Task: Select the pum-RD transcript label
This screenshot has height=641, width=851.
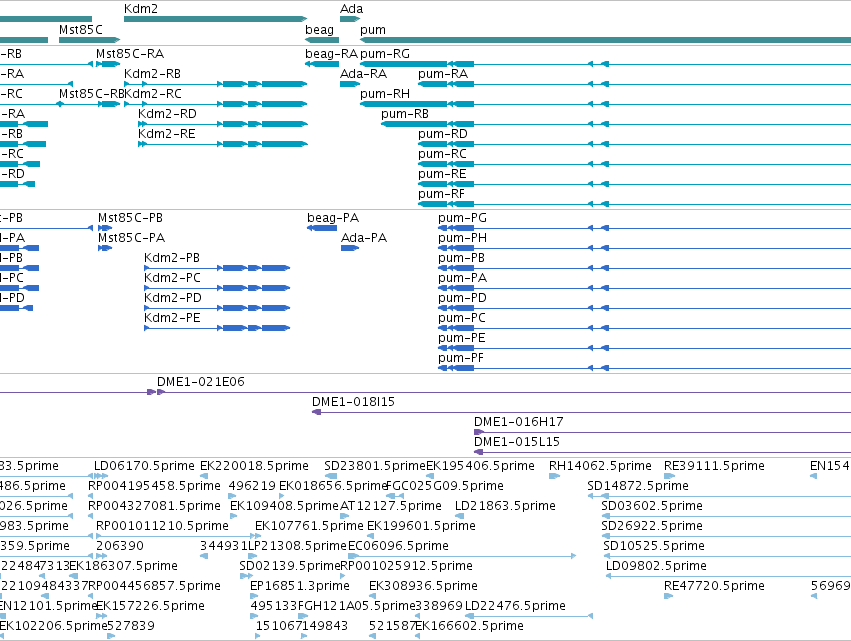Action: coord(443,135)
